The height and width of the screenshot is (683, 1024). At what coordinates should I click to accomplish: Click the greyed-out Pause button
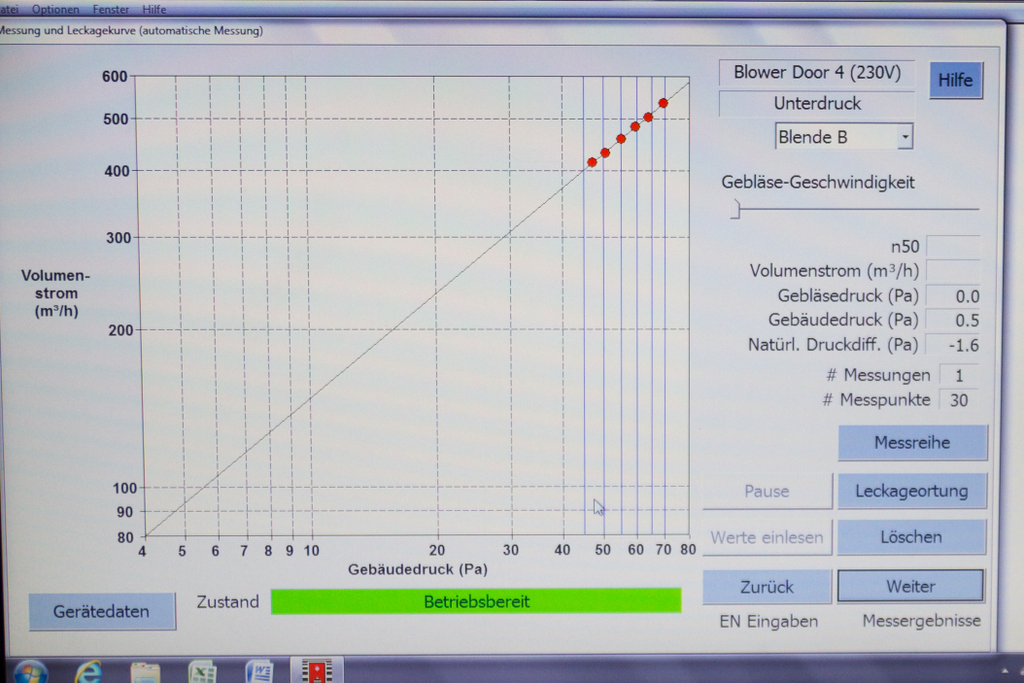tap(767, 491)
